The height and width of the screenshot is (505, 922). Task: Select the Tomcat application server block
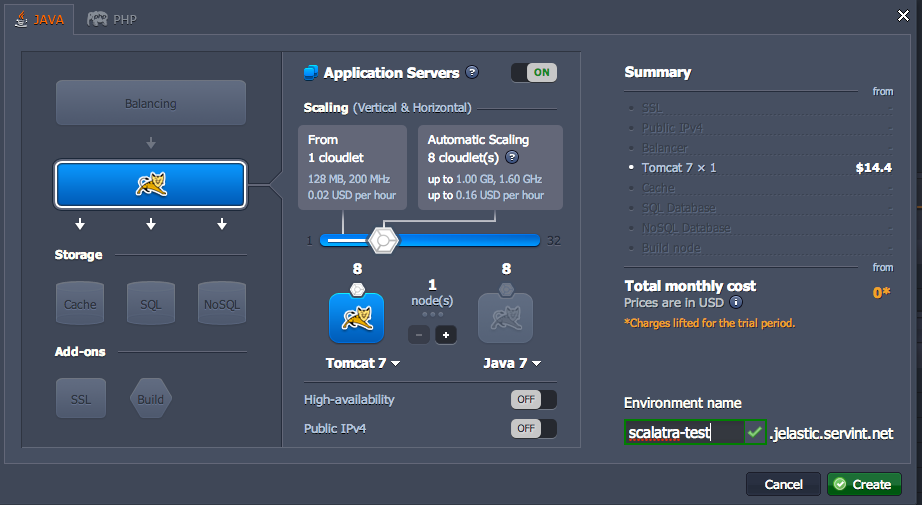(x=151, y=185)
